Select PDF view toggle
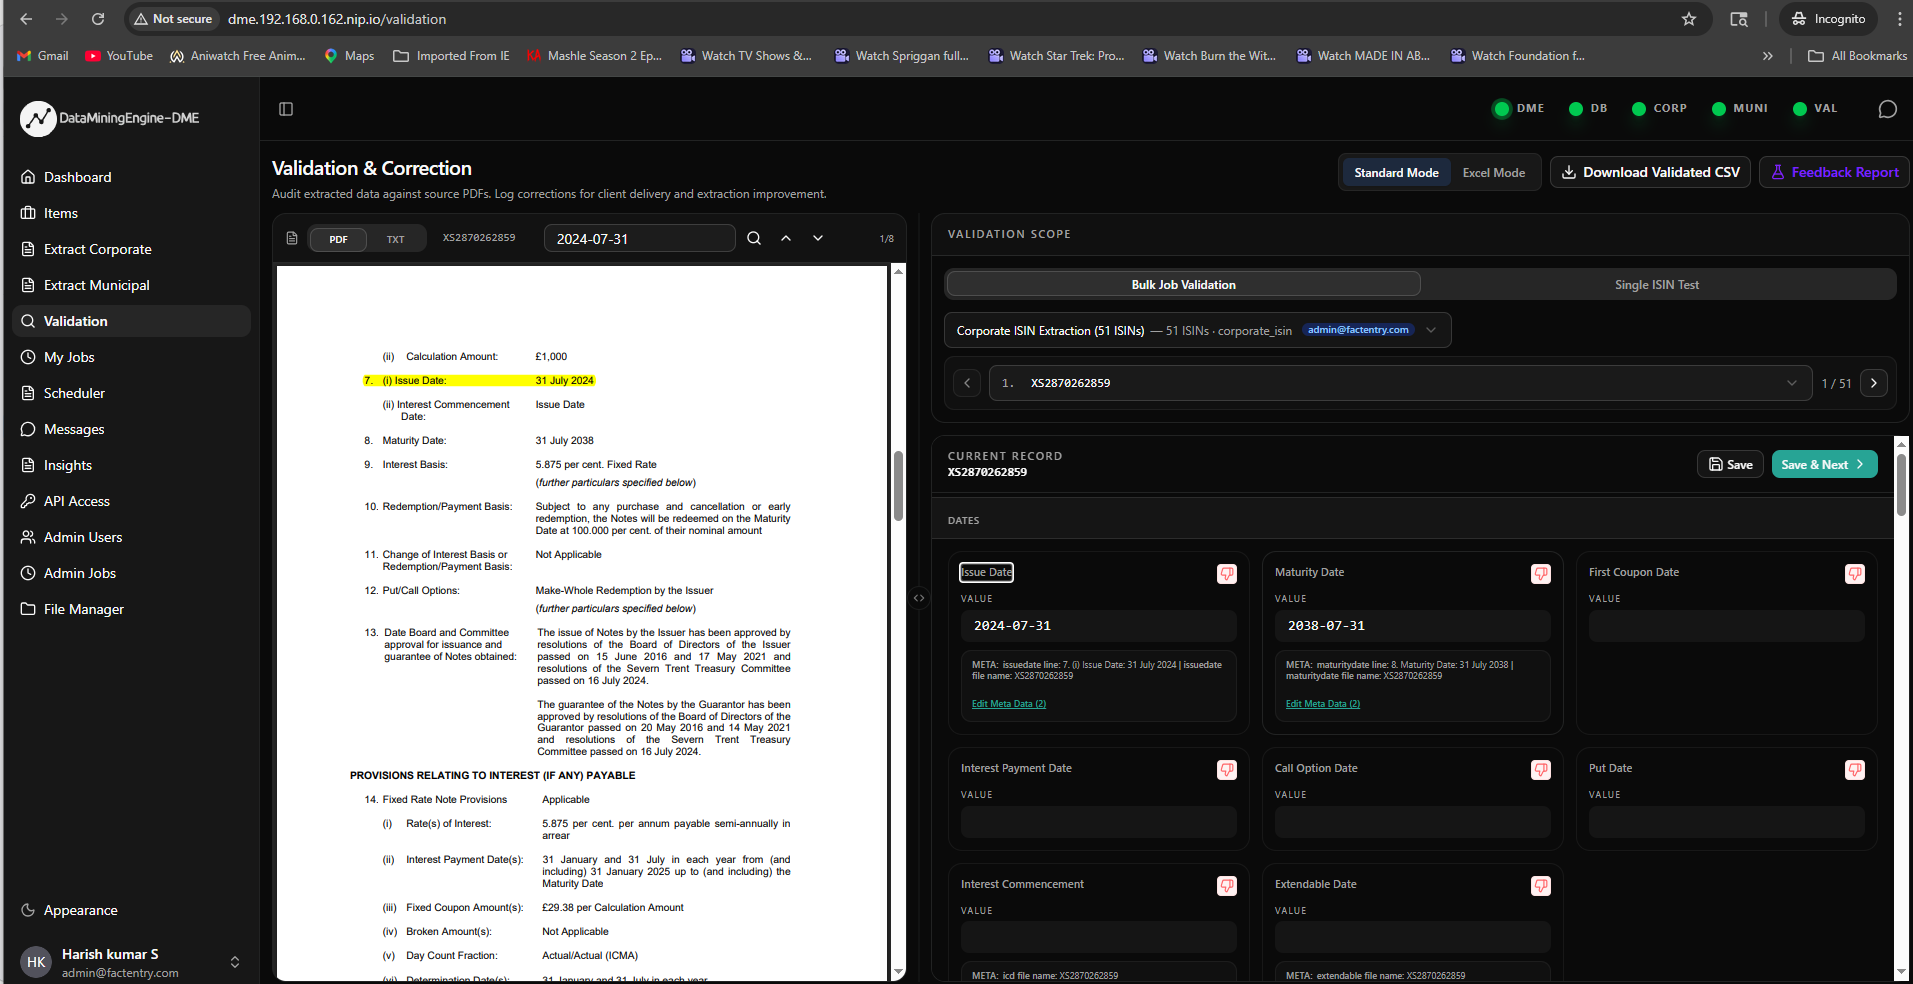1913x984 pixels. (x=339, y=239)
